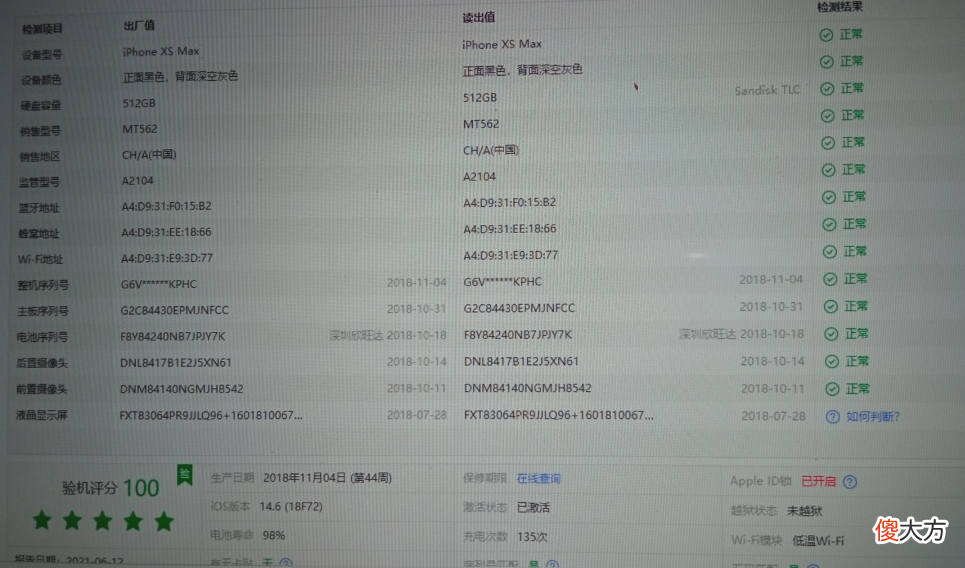Open the 如何判断? link for 液晶显示屏
965x568 pixels.
[x=873, y=417]
